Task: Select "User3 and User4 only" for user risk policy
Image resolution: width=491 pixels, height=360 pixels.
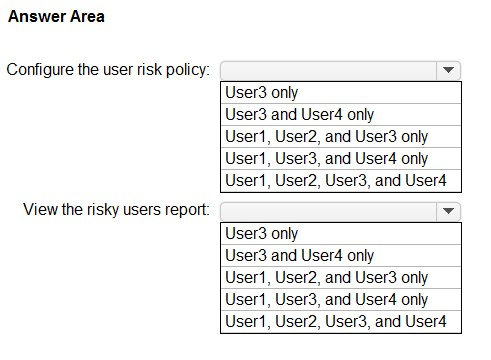Action: [341, 114]
